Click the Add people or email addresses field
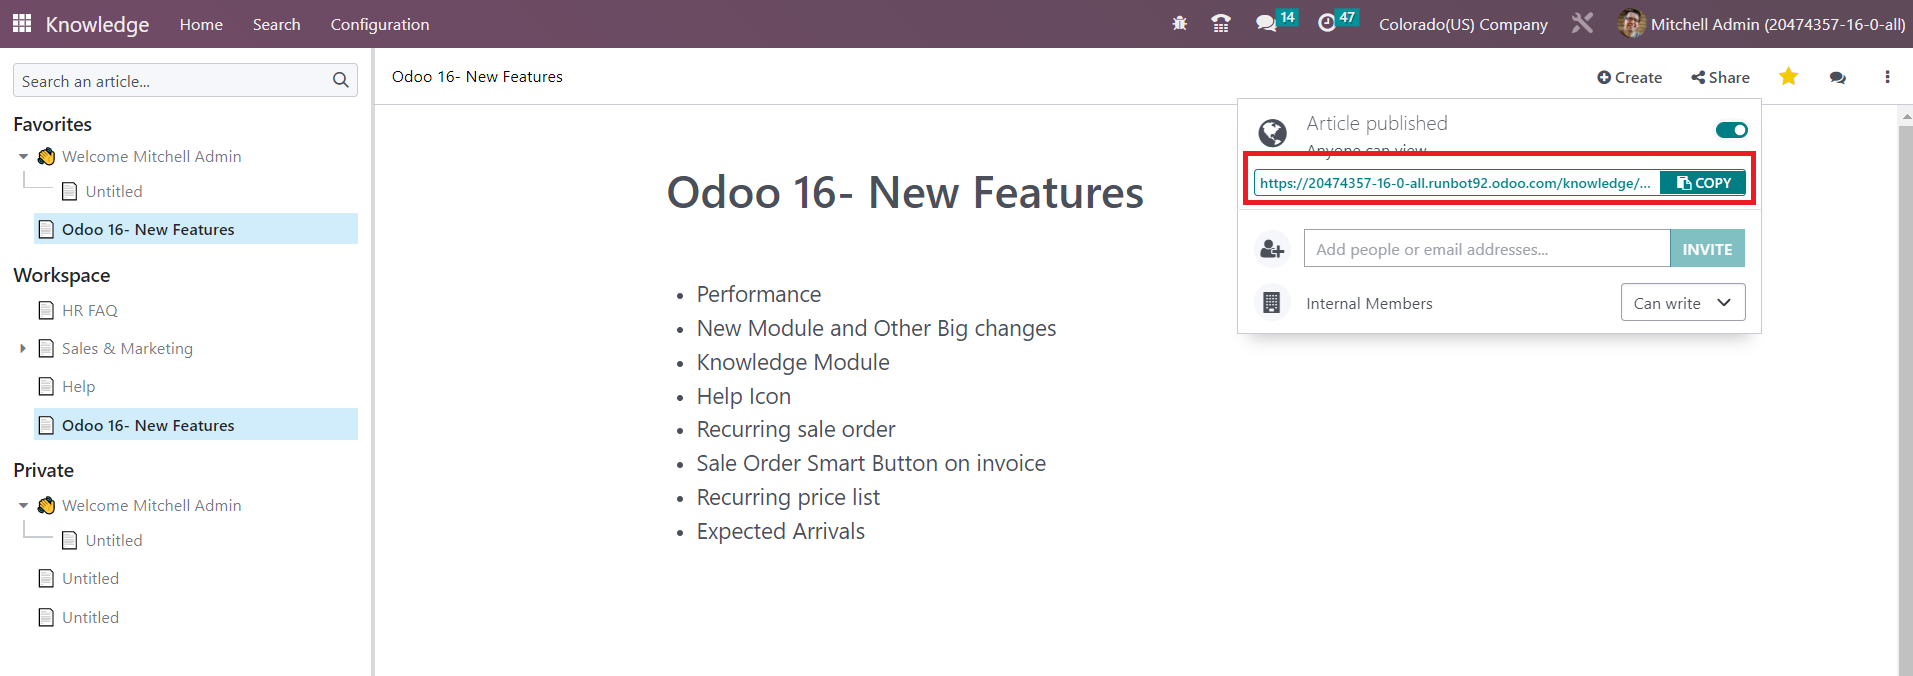Screen dimensions: 1913x676 coord(1487,249)
